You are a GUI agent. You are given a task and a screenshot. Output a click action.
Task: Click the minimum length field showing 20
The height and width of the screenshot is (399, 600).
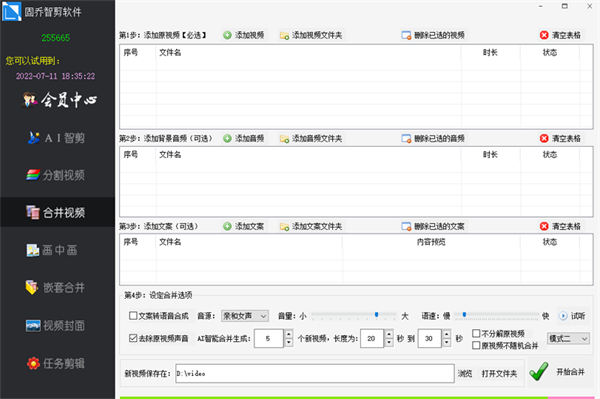tap(372, 339)
